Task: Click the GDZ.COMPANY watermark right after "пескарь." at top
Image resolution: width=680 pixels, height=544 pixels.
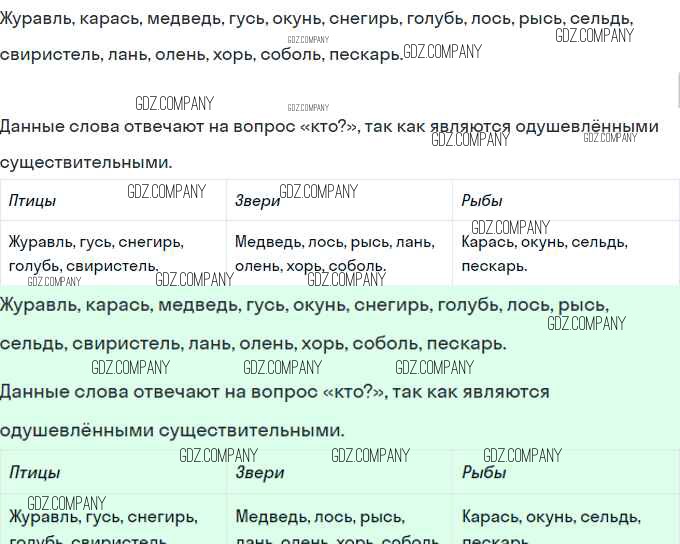Action: (x=443, y=52)
